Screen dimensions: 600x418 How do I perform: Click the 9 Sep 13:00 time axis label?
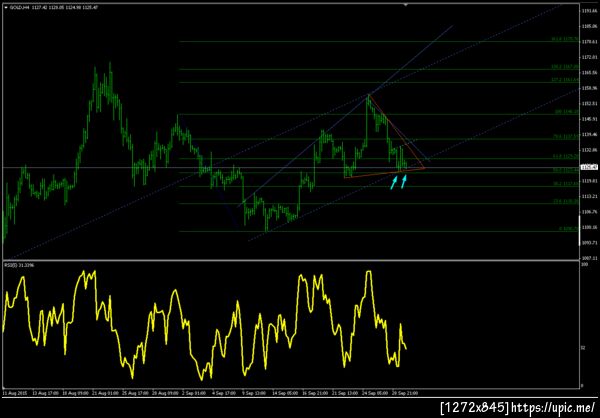254,393
